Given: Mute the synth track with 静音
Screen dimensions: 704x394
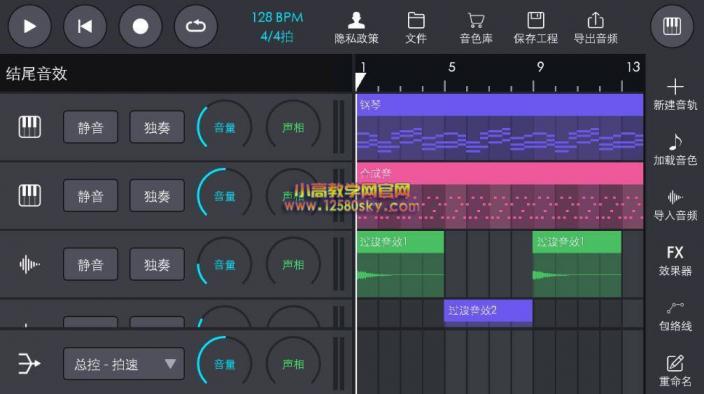Looking at the screenshot, I should point(91,196).
